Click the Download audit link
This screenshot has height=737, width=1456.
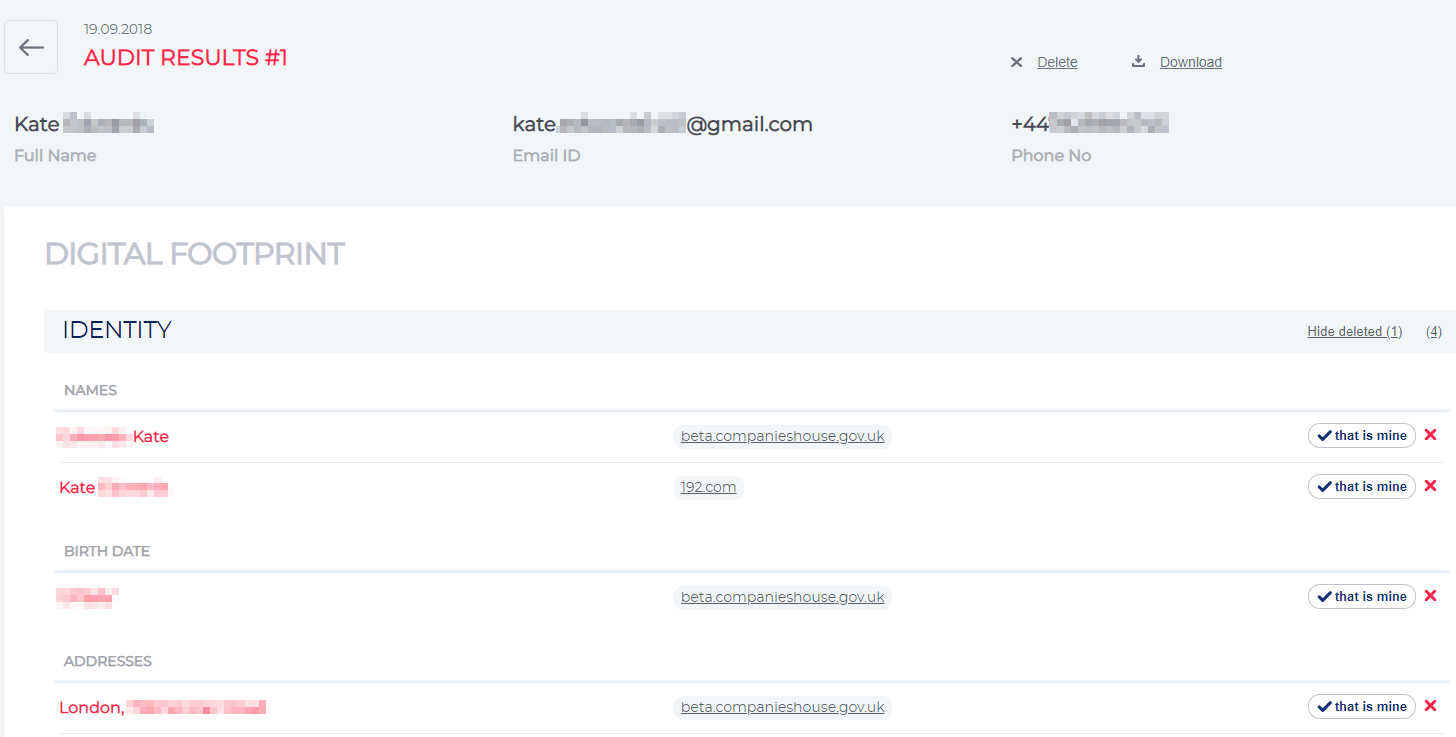click(x=1190, y=62)
